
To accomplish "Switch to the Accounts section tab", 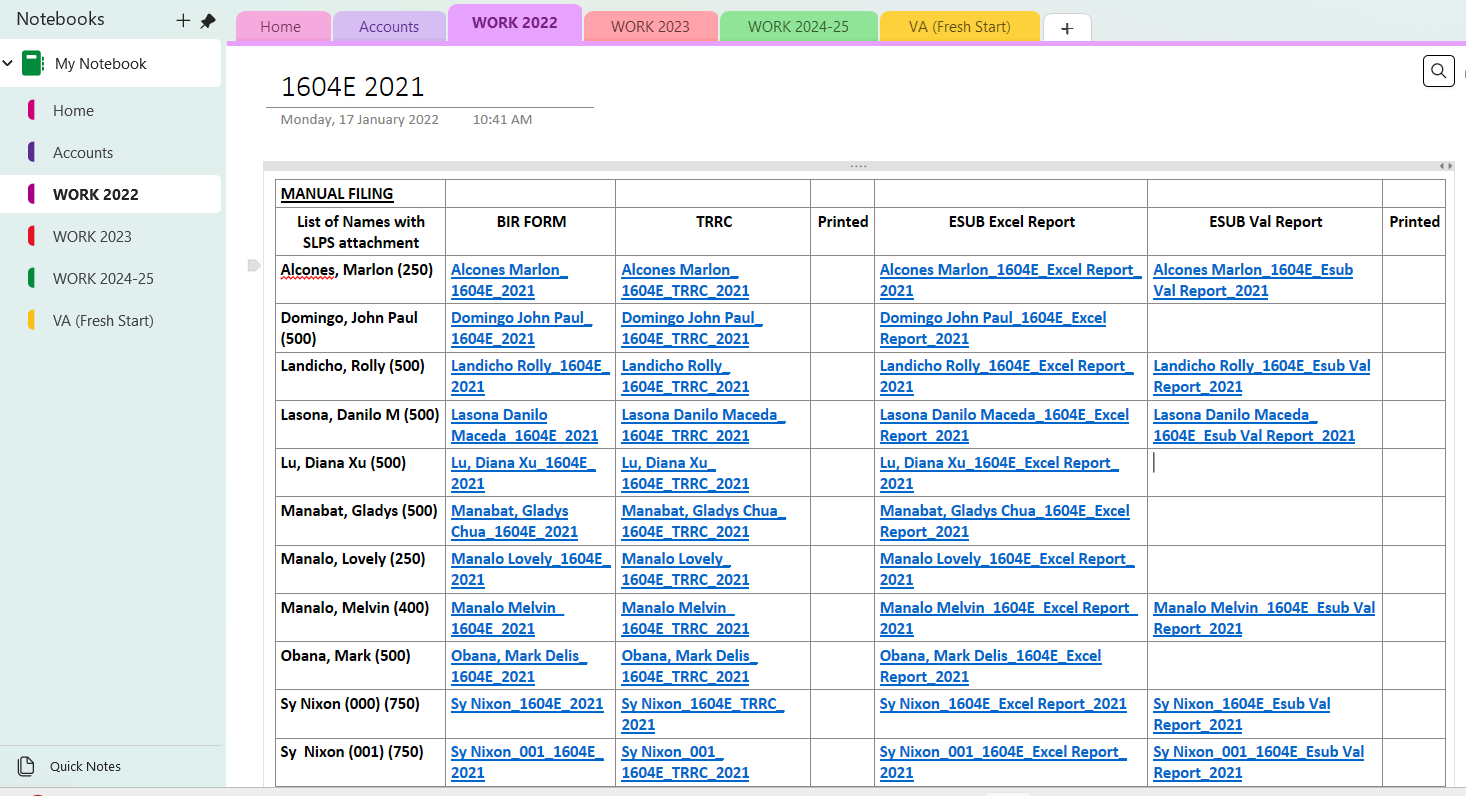I will click(389, 27).
